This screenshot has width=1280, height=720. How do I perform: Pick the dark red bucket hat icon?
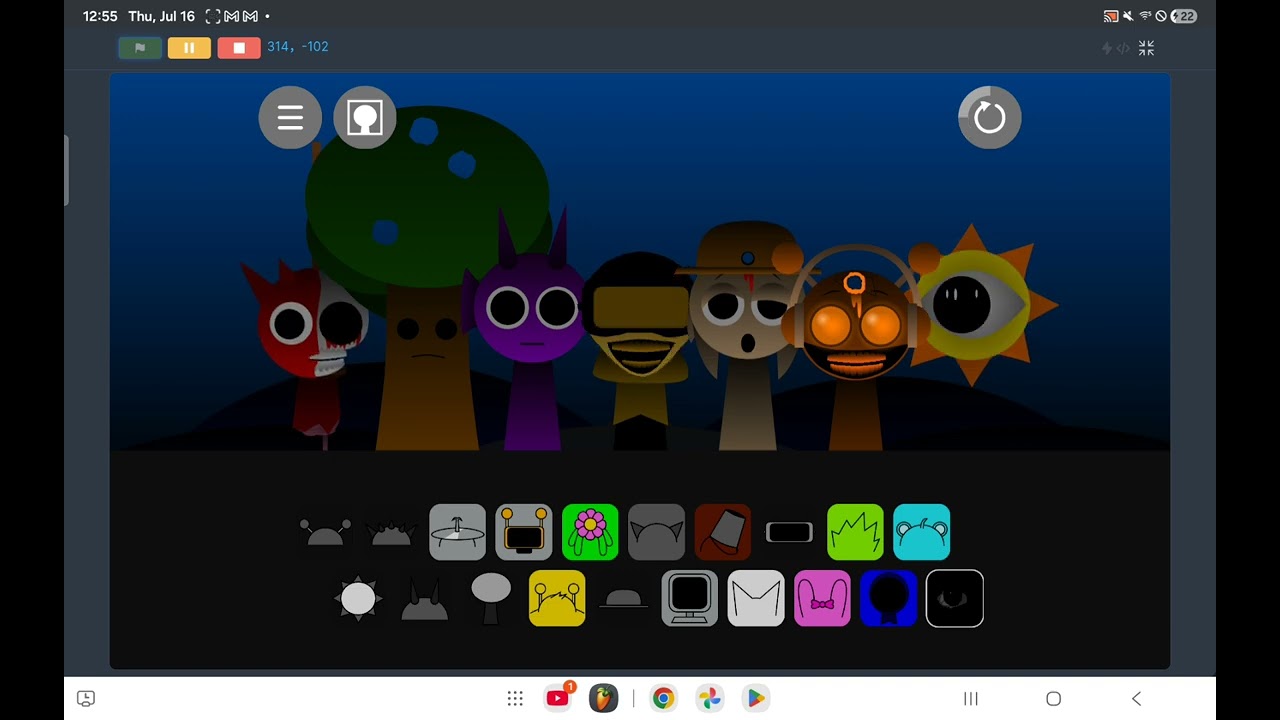(x=723, y=532)
